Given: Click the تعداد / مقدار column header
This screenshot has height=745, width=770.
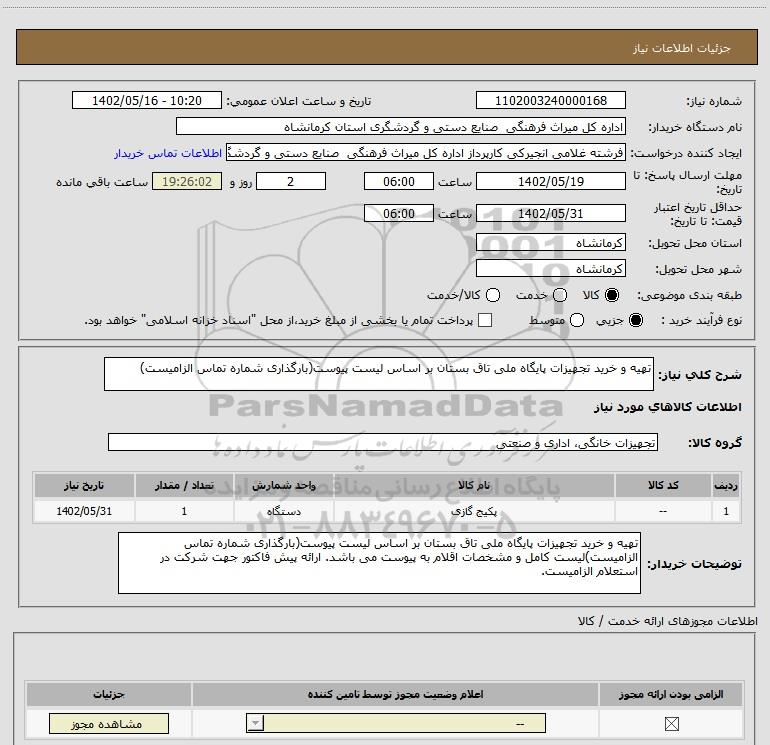Looking at the screenshot, I should coord(184,485).
